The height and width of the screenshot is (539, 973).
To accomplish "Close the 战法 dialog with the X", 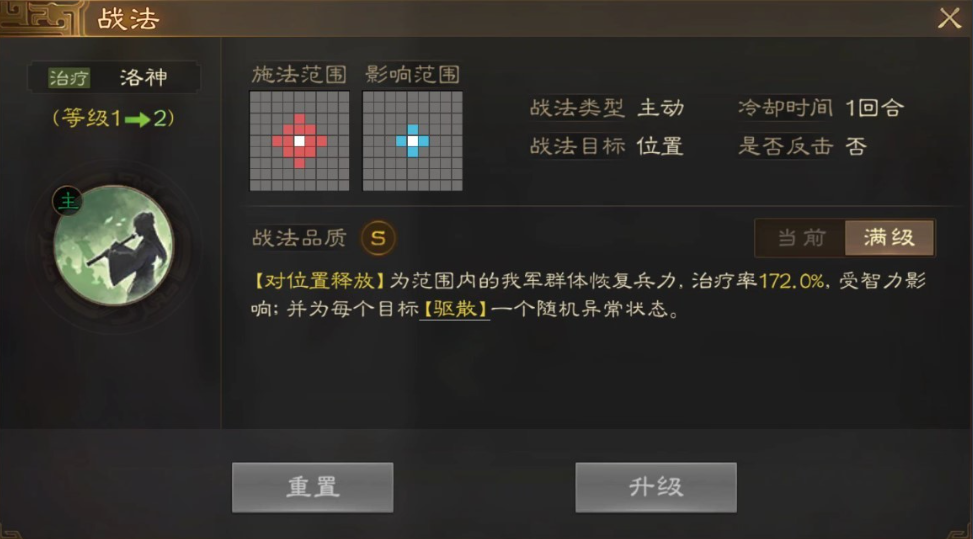I will tap(949, 18).
